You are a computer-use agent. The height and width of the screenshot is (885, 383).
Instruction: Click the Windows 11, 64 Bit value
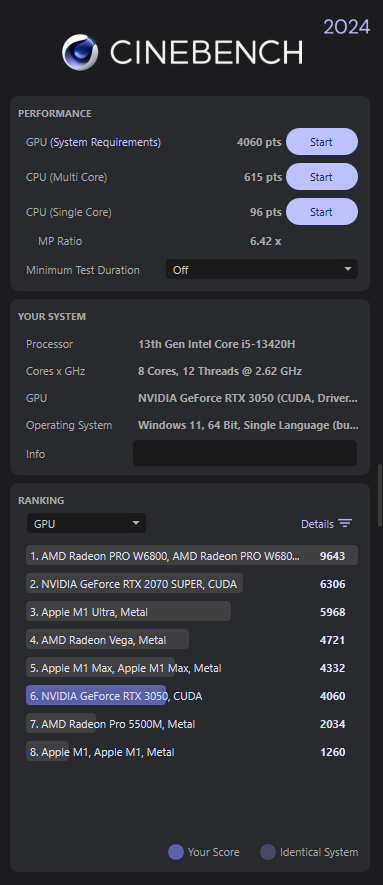pyautogui.click(x=248, y=425)
